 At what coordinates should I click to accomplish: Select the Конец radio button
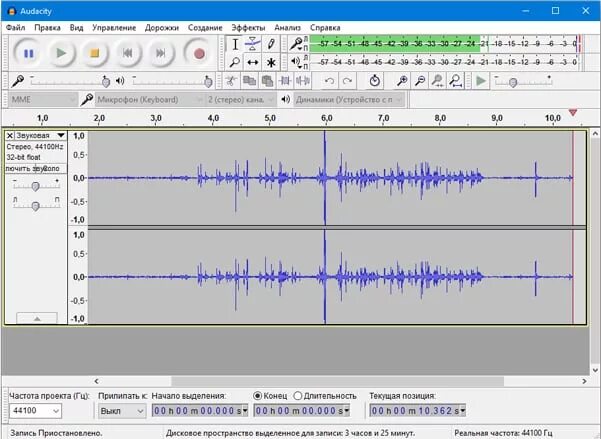pos(258,396)
